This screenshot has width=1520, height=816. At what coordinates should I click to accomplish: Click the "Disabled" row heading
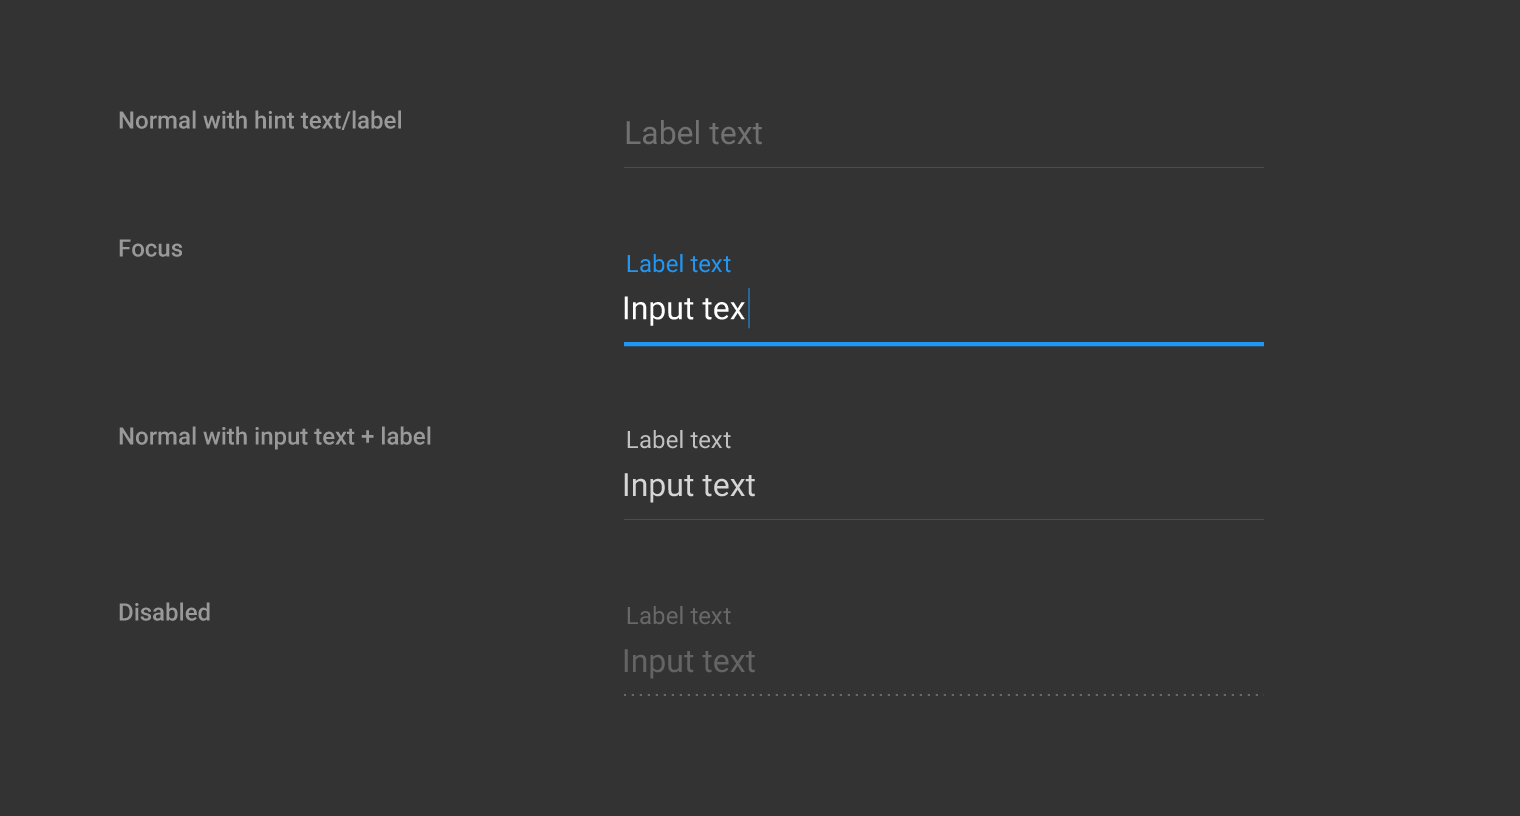[x=164, y=613]
